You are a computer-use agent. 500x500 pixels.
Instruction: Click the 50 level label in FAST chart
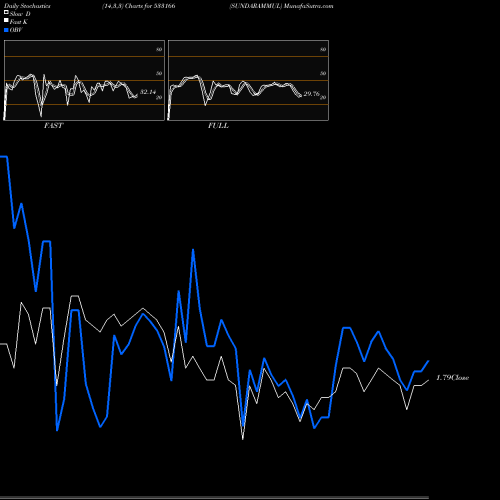159,73
